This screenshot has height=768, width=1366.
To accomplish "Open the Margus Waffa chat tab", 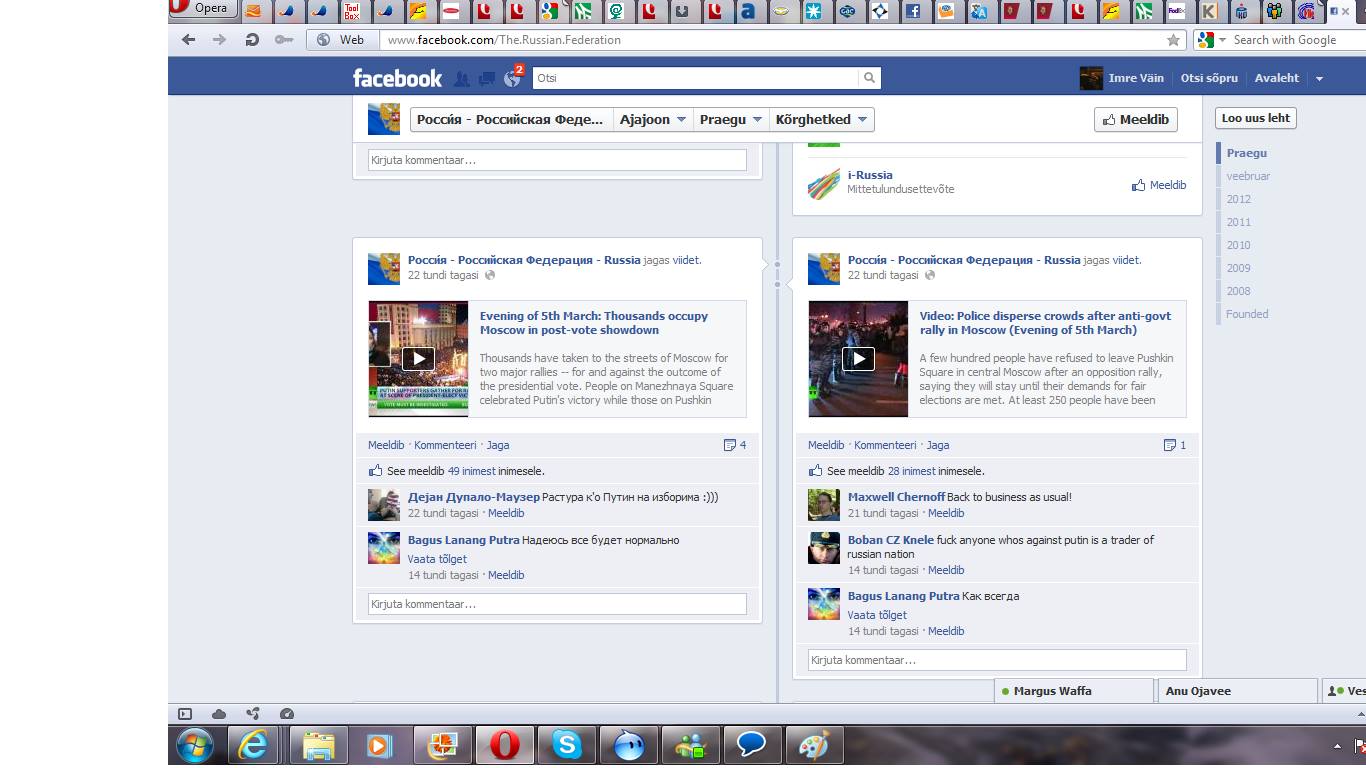I will click(1074, 691).
